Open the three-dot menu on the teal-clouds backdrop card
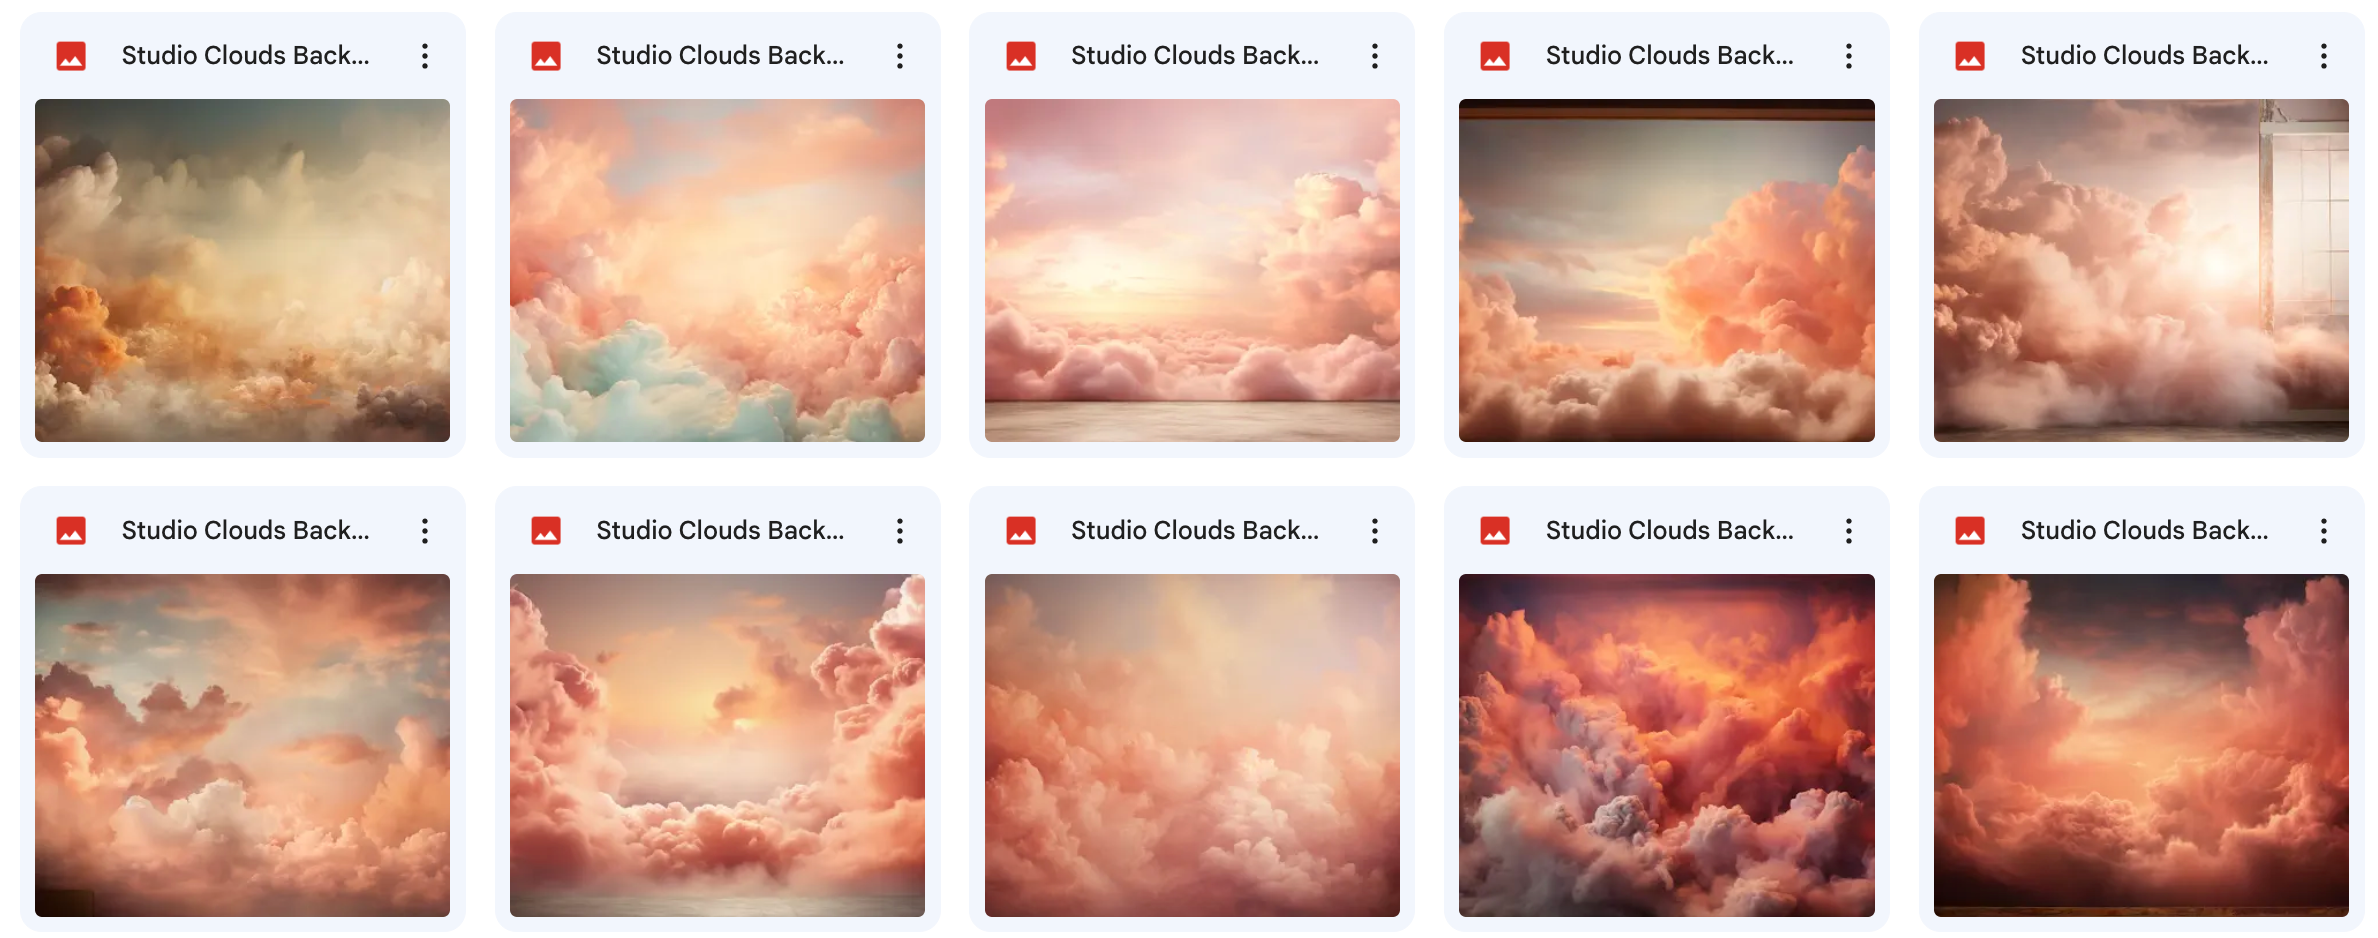The height and width of the screenshot is (938, 2378). pyautogui.click(x=900, y=55)
